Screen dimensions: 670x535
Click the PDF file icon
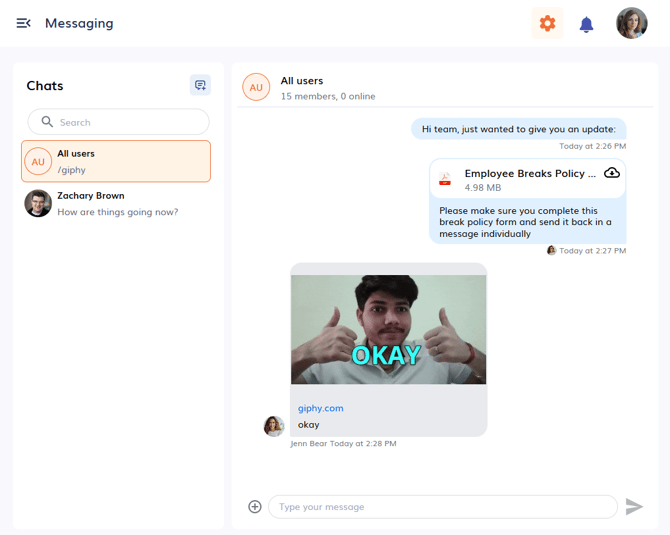[445, 179]
